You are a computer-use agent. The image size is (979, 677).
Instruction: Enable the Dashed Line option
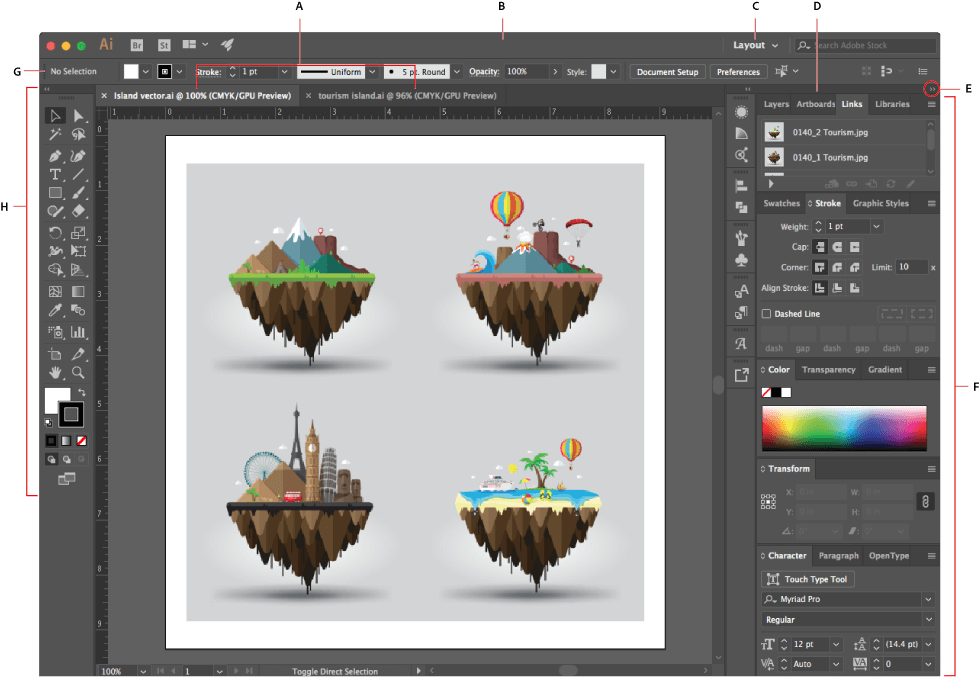[766, 313]
